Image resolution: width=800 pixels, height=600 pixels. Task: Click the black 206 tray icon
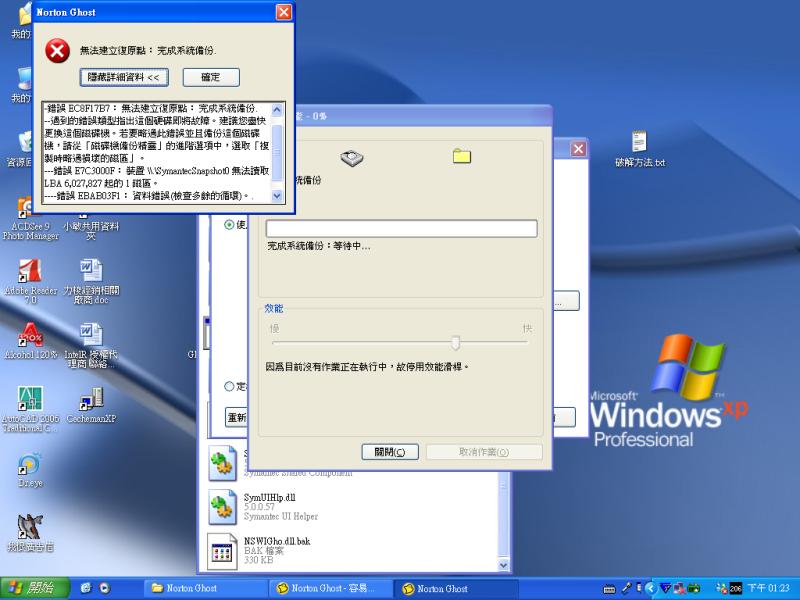735,589
